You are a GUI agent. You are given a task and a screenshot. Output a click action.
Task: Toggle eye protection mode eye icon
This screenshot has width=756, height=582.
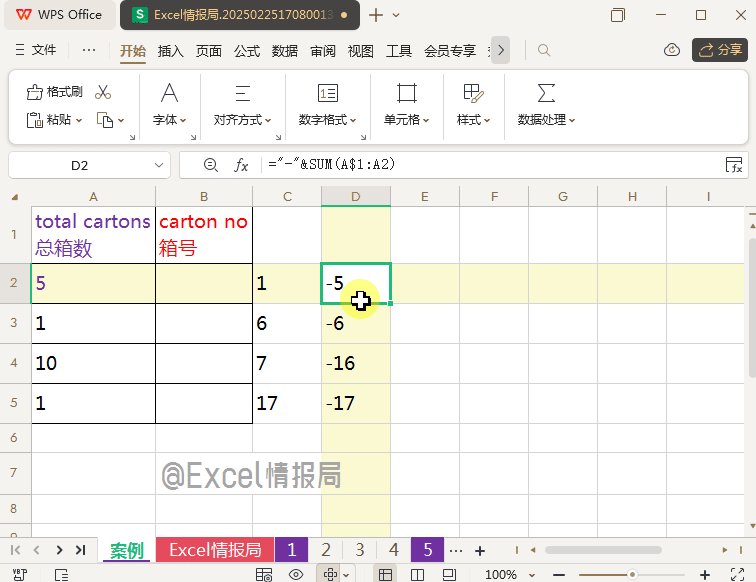[x=296, y=574]
